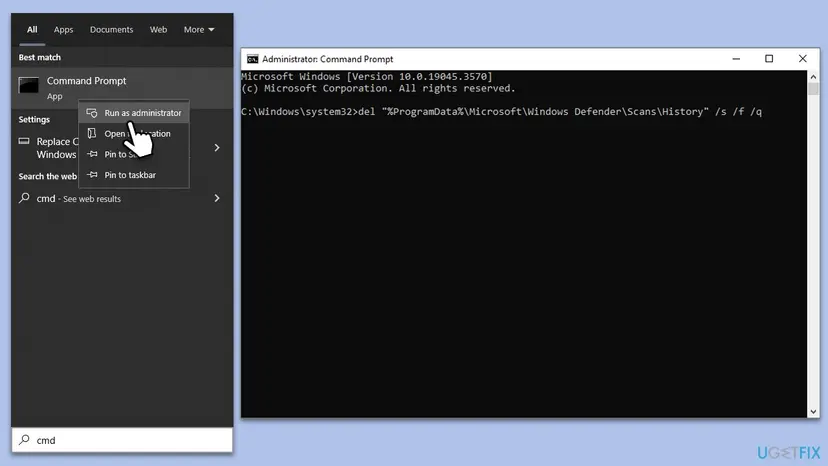Minimize the Command Prompt window
The image size is (828, 466).
tap(736, 59)
